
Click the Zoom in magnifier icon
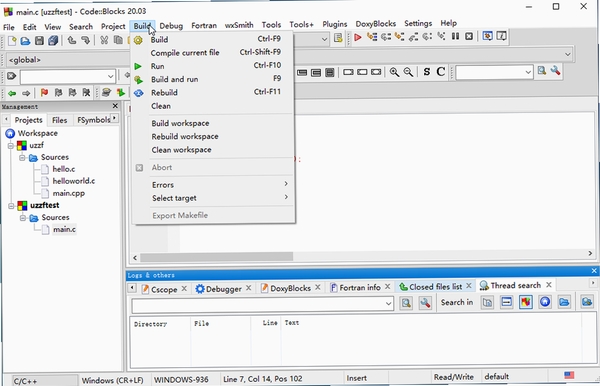394,72
